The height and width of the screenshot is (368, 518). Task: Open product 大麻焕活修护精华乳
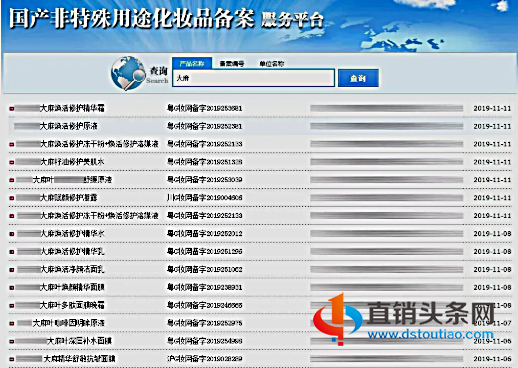[72, 251]
